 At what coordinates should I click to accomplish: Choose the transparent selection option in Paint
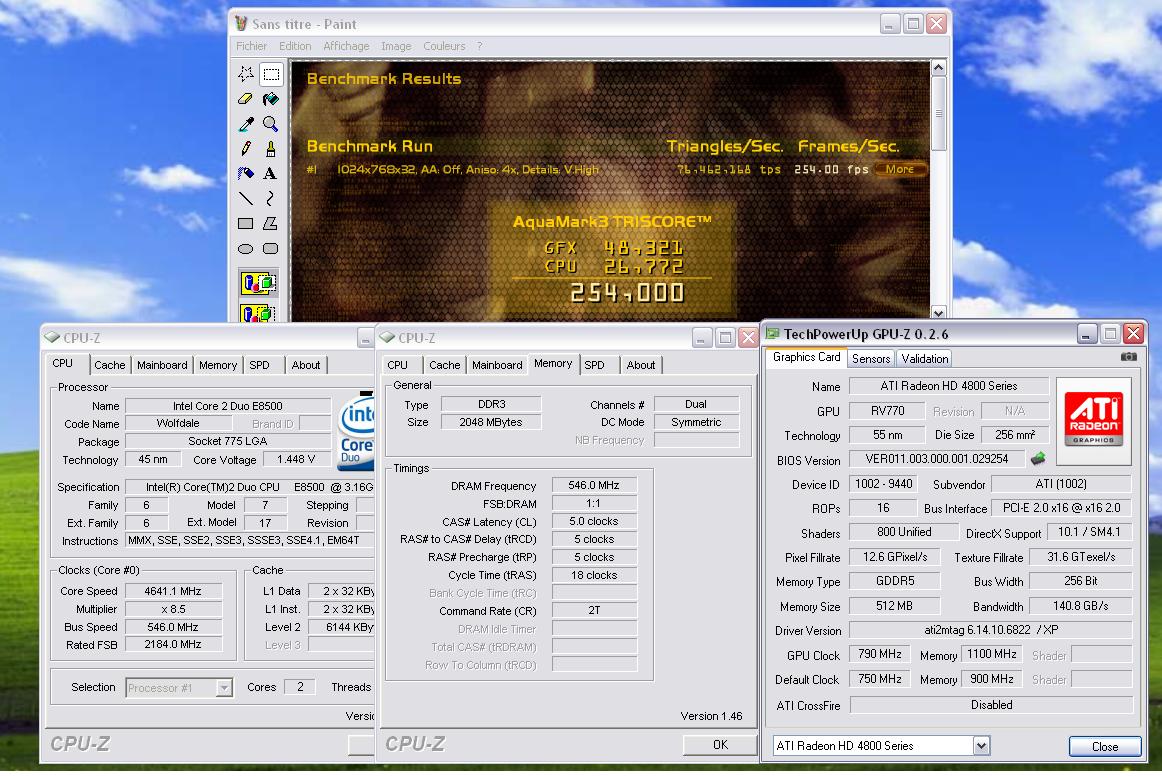[259, 312]
